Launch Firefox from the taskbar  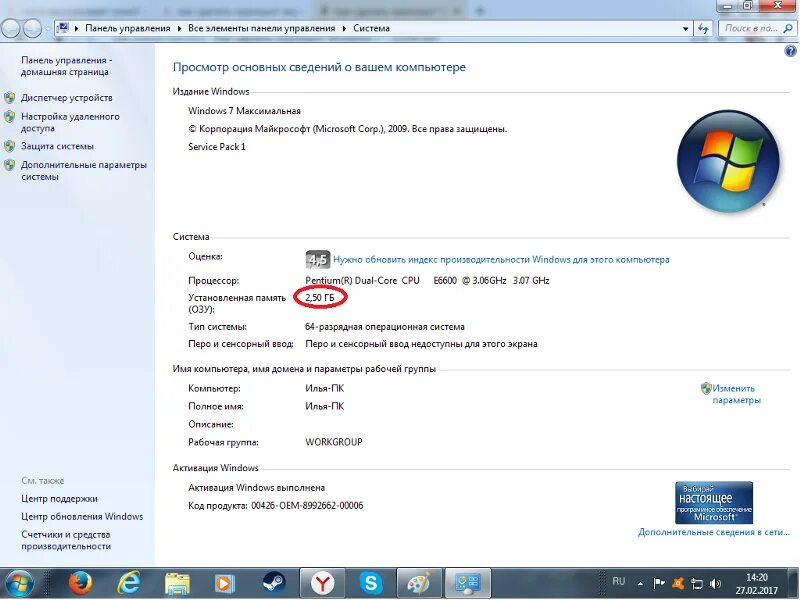pyautogui.click(x=80, y=583)
